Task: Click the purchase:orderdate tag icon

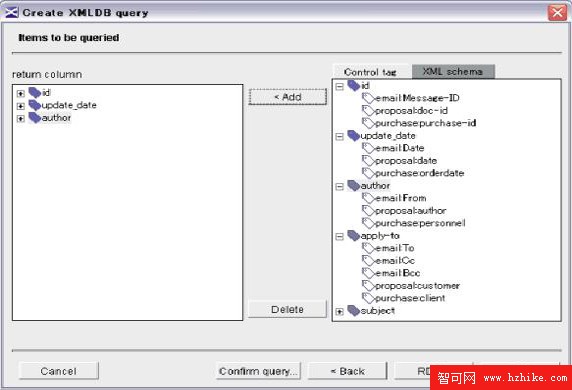Action: (x=368, y=173)
